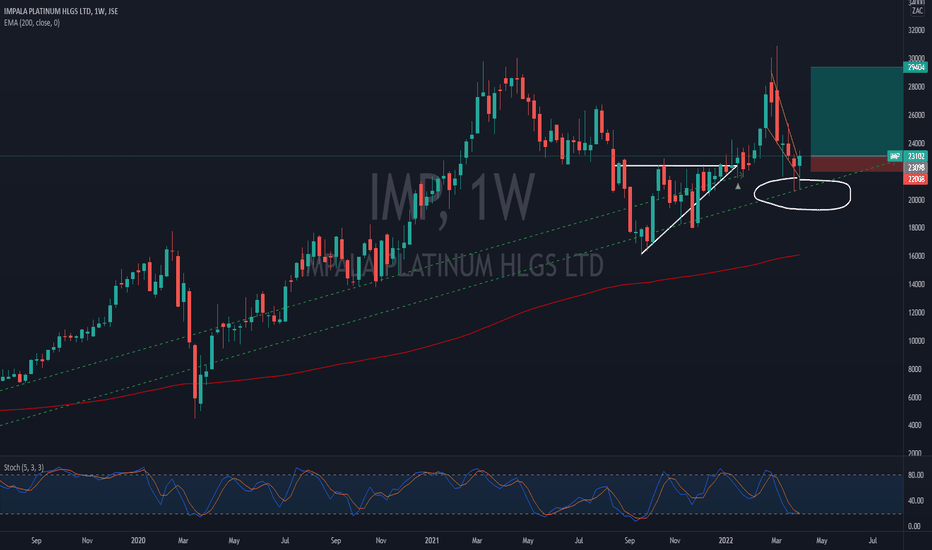Click the 10000 price axis label

[917, 341]
